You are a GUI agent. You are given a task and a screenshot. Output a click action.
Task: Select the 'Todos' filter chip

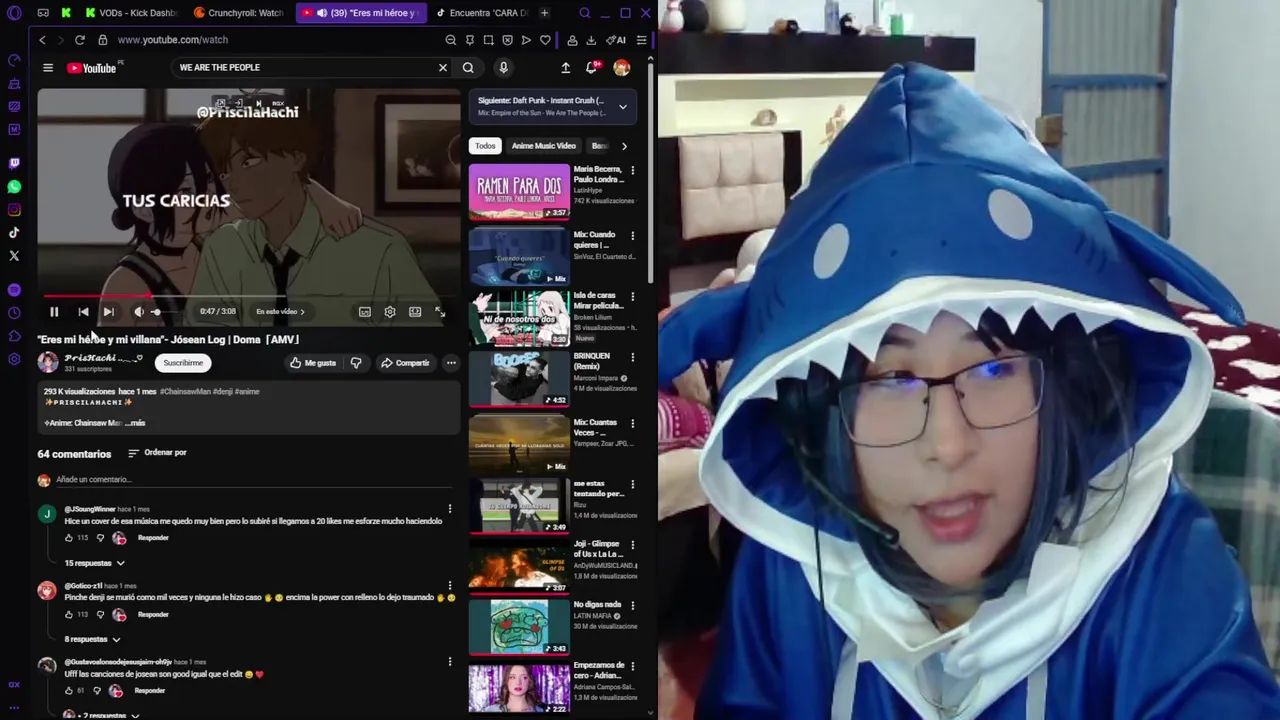click(485, 146)
